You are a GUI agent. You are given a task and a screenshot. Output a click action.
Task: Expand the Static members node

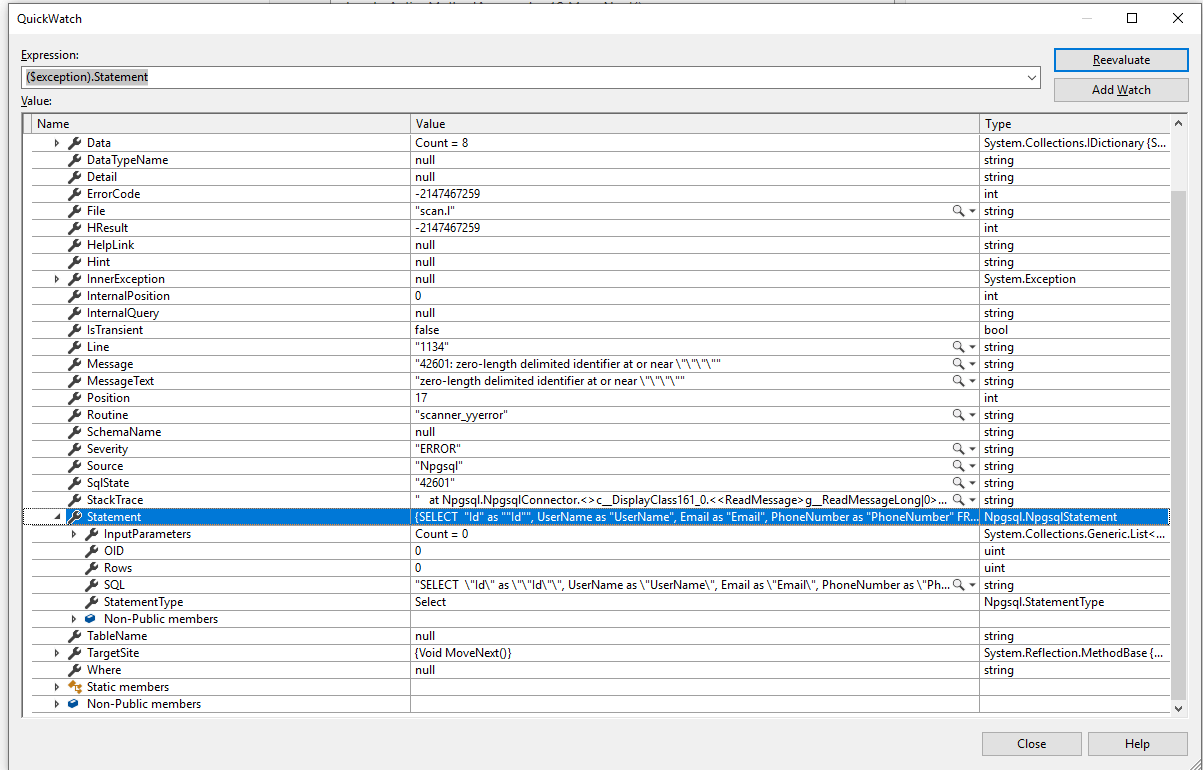point(57,686)
